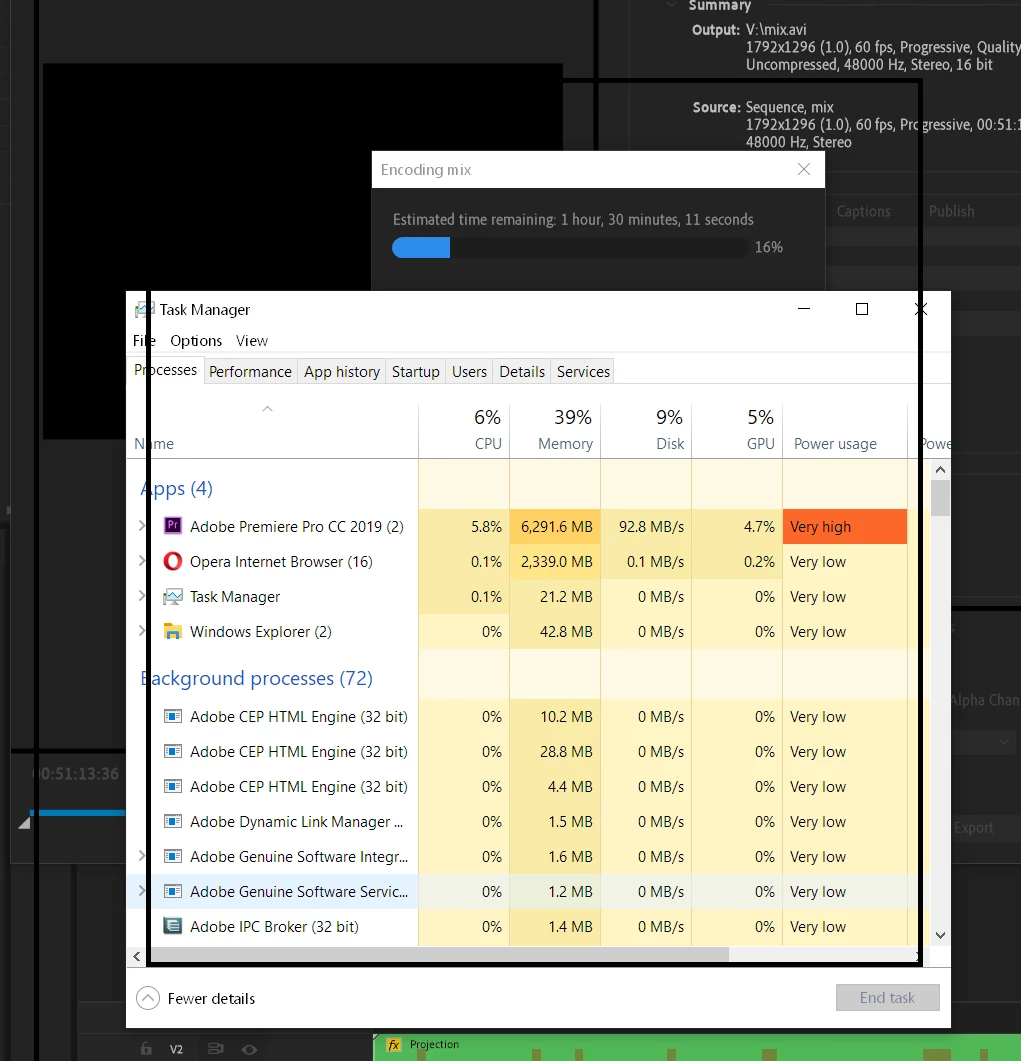Click the Opera Internet Browser icon
The image size is (1021, 1061).
[x=173, y=561]
